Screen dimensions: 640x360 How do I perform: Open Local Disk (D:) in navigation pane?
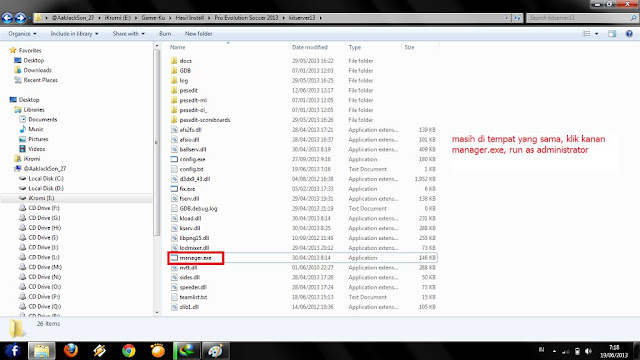coord(46,188)
